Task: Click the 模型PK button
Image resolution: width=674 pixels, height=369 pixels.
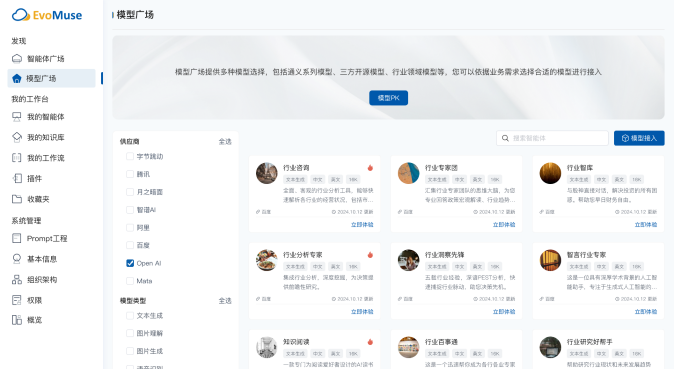Action: pos(389,98)
